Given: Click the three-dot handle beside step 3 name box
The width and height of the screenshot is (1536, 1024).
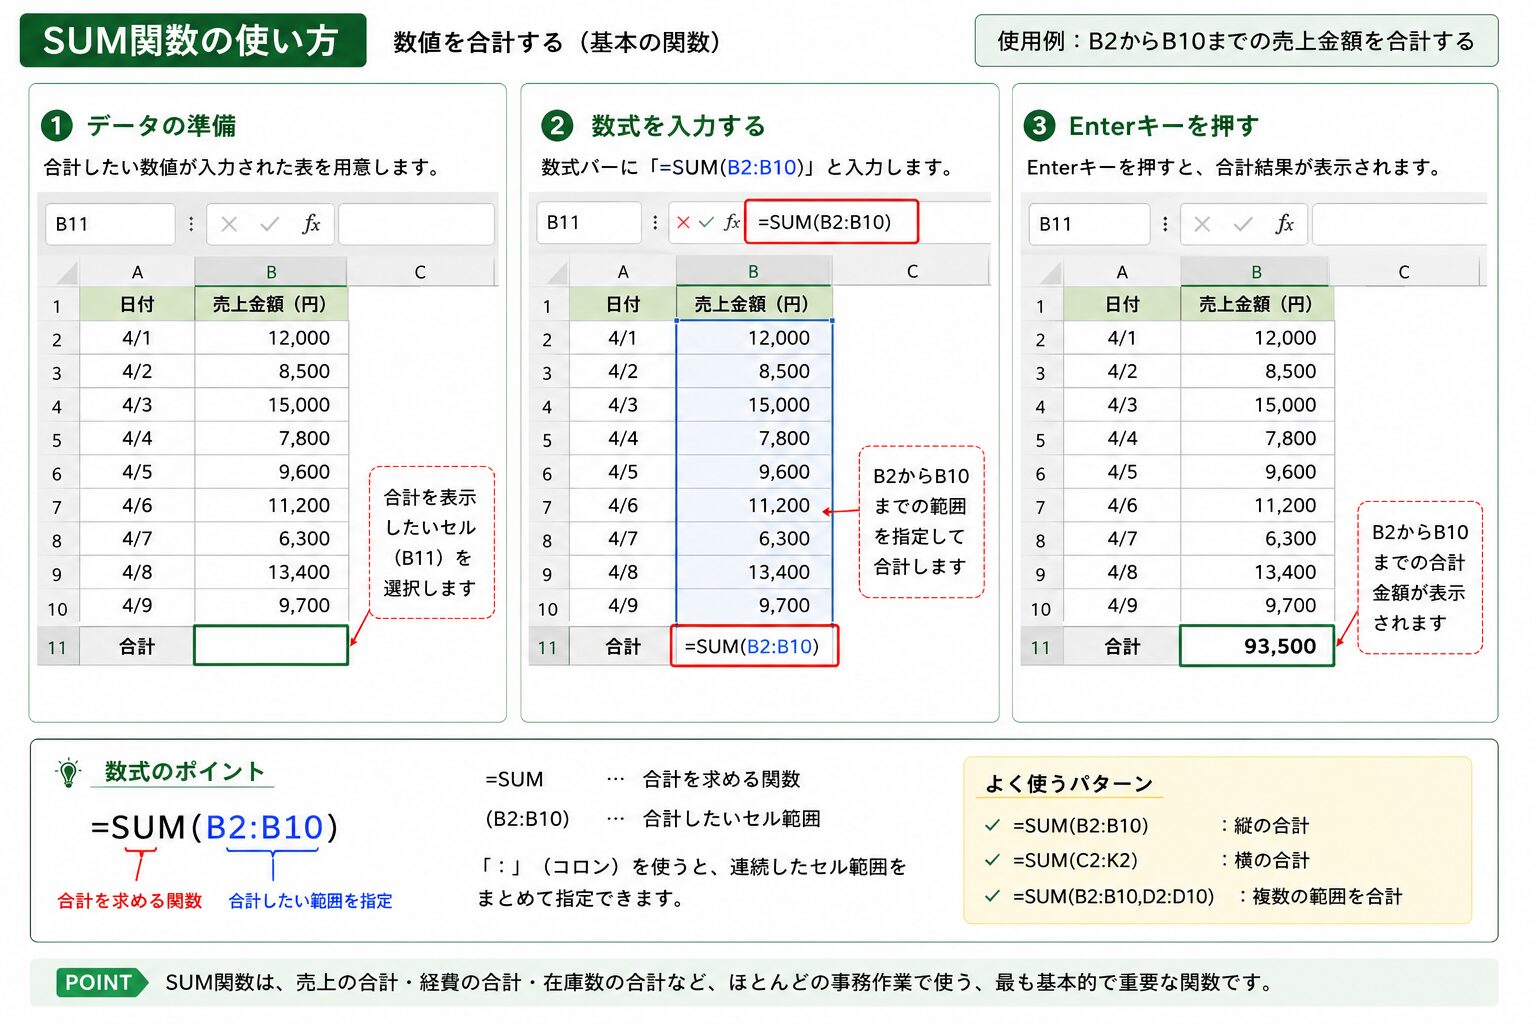Looking at the screenshot, I should click(1165, 224).
